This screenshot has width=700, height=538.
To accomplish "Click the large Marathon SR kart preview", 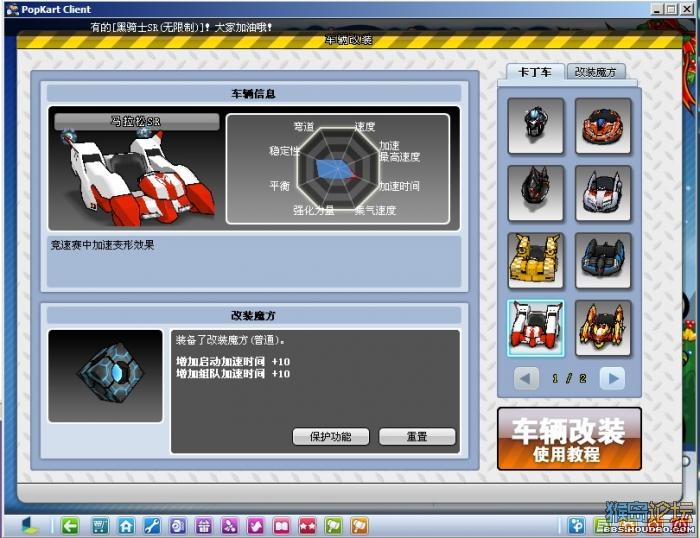I will [x=138, y=179].
